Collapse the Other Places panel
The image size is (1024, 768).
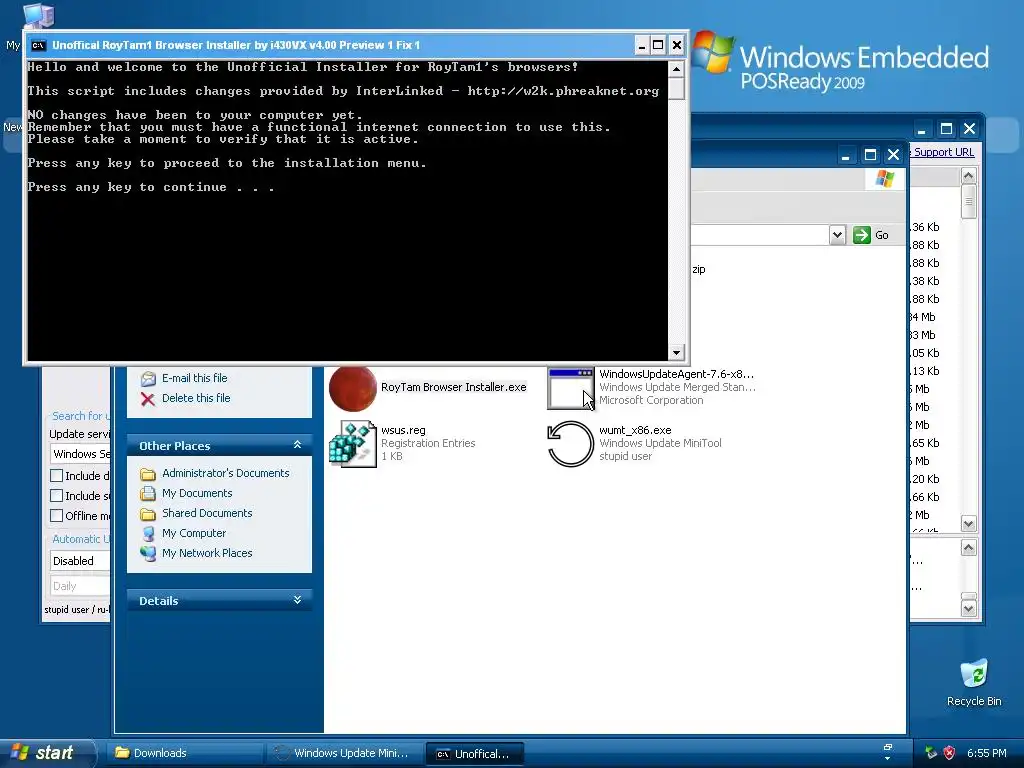click(297, 445)
